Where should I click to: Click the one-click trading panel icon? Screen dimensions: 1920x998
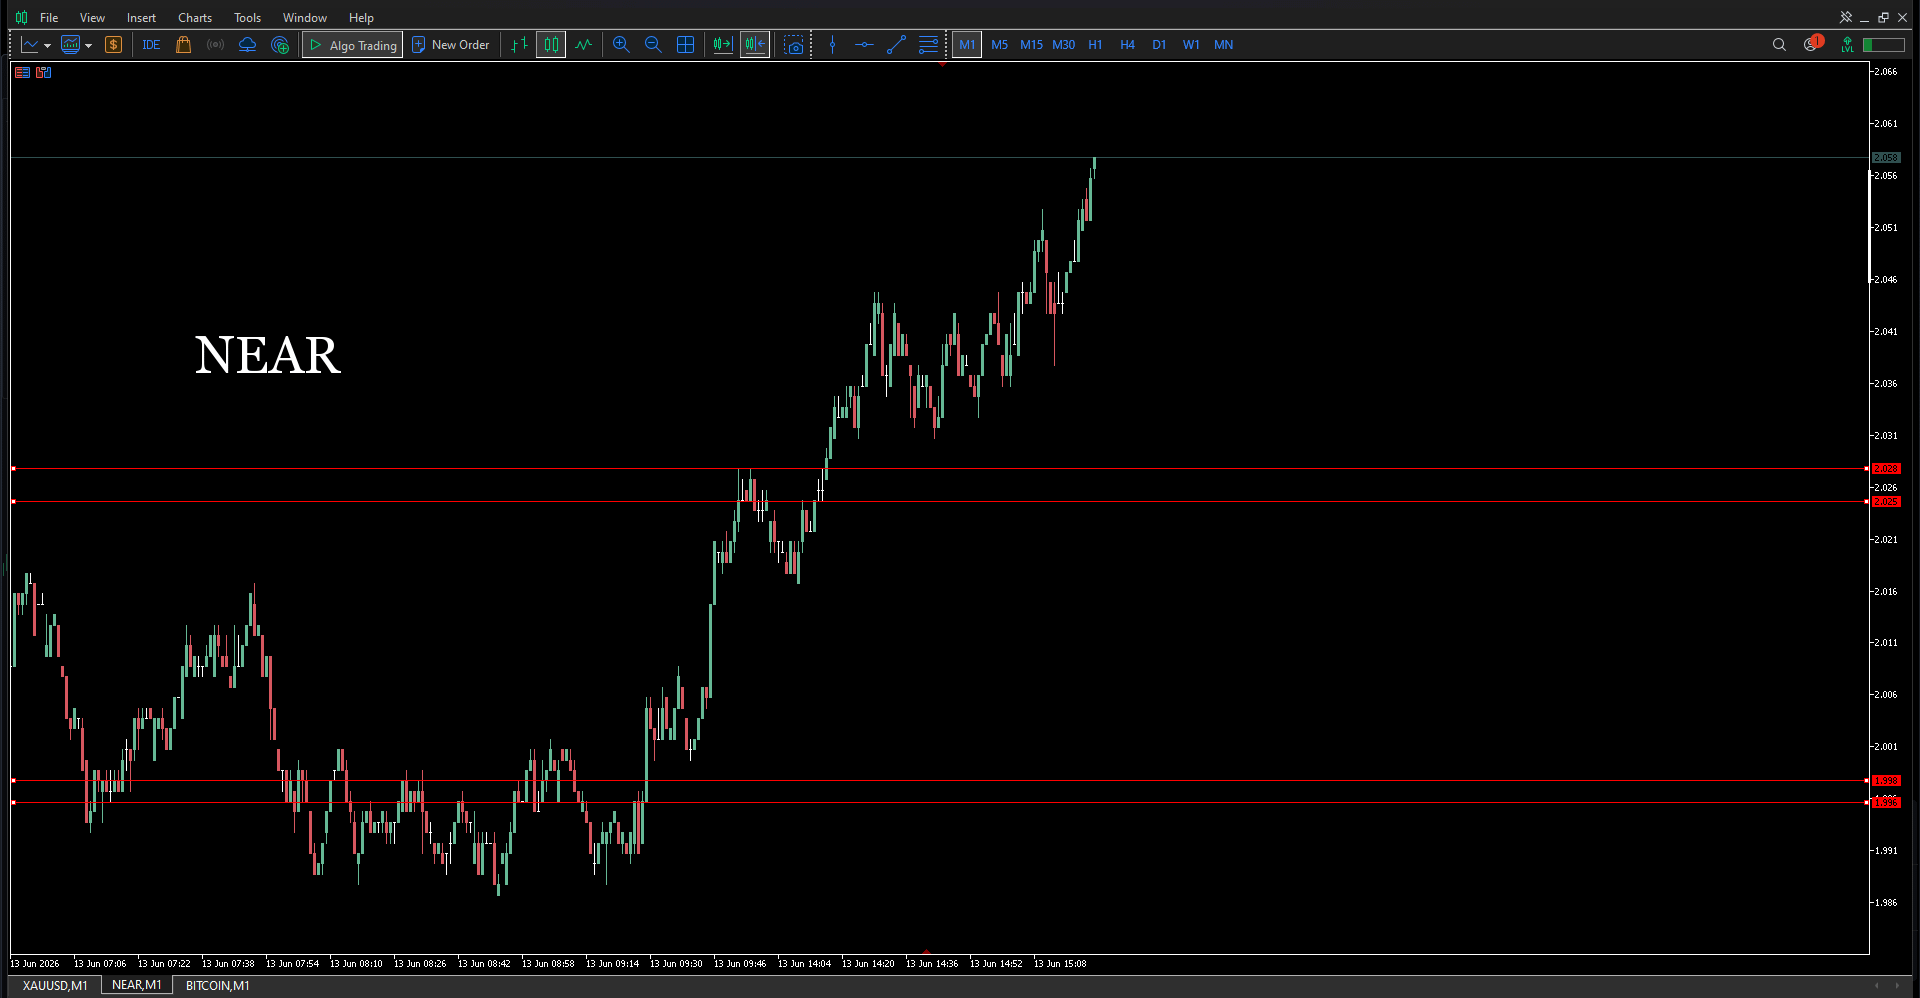click(22, 72)
